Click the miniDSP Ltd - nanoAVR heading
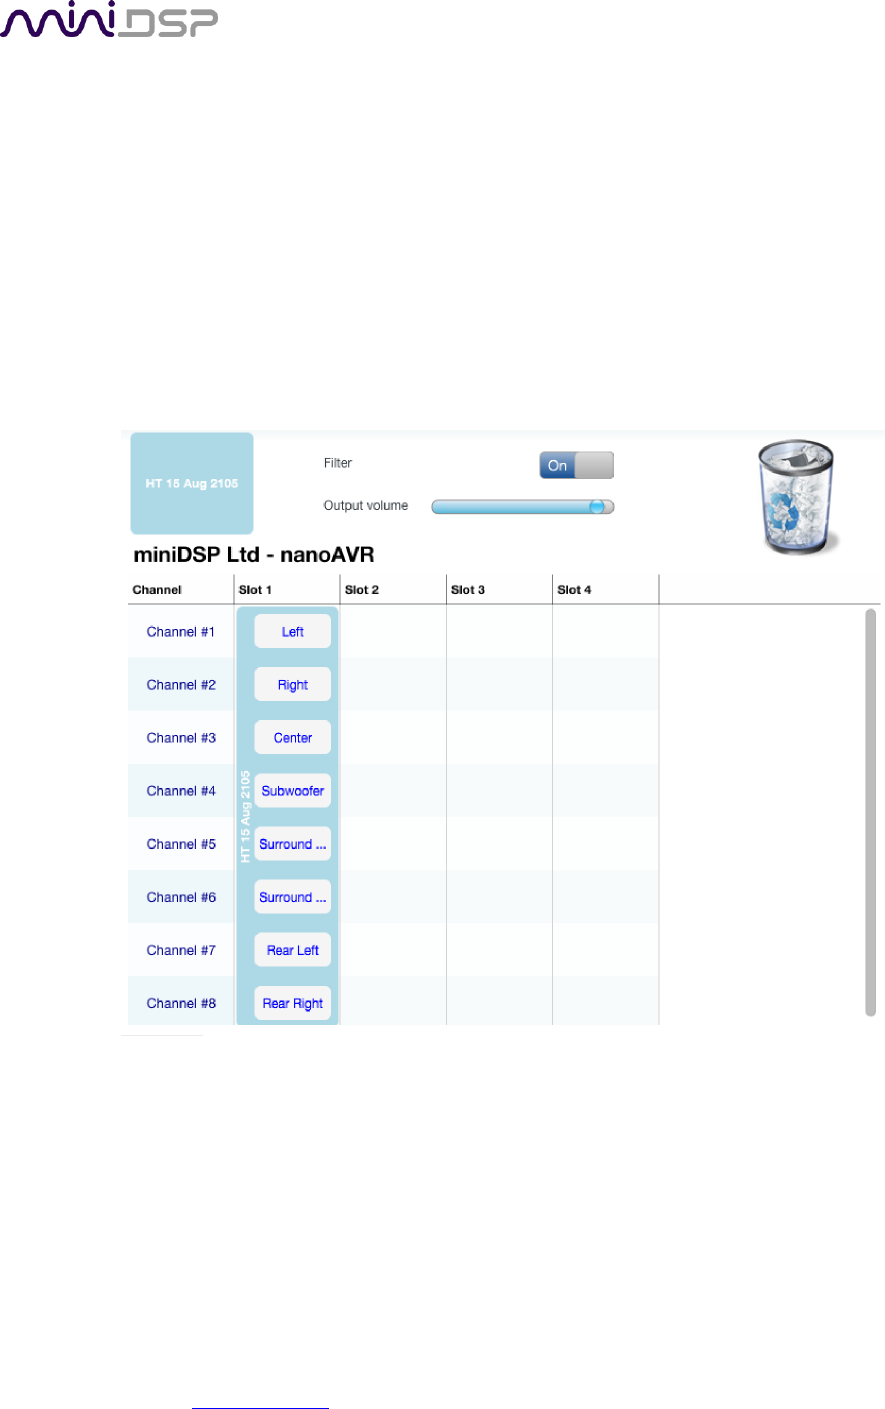This screenshot has width=885, height=1409. (x=254, y=555)
